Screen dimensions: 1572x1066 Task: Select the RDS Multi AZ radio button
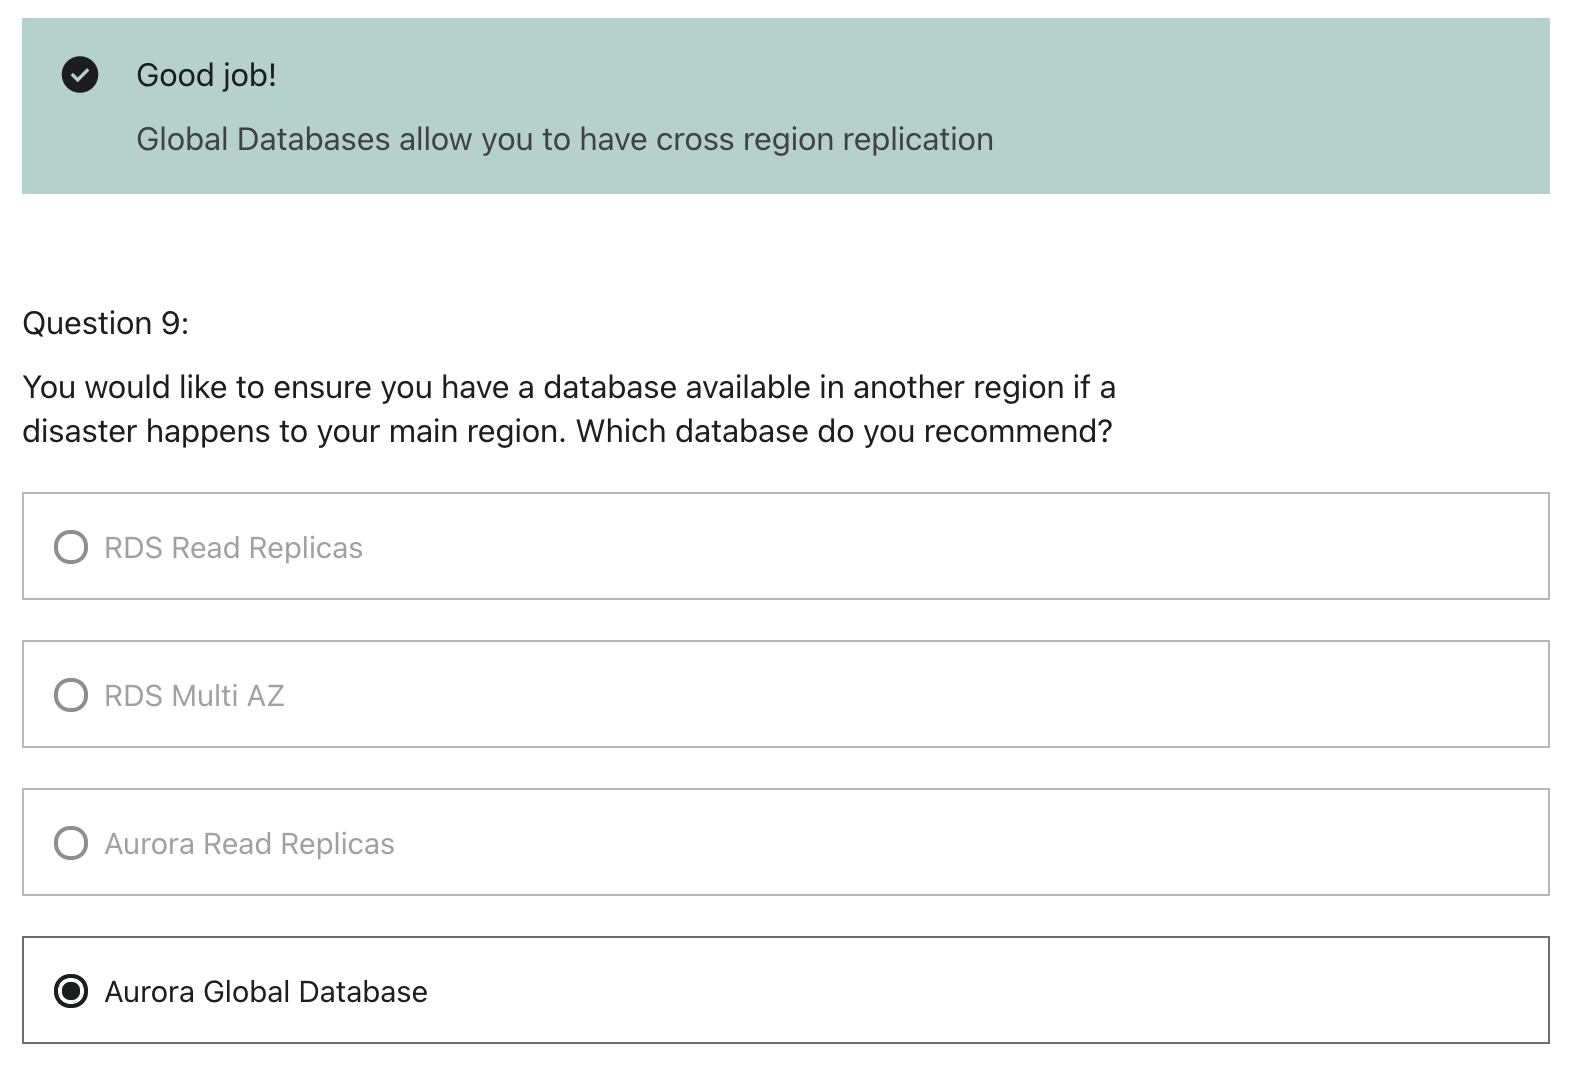[x=71, y=695]
